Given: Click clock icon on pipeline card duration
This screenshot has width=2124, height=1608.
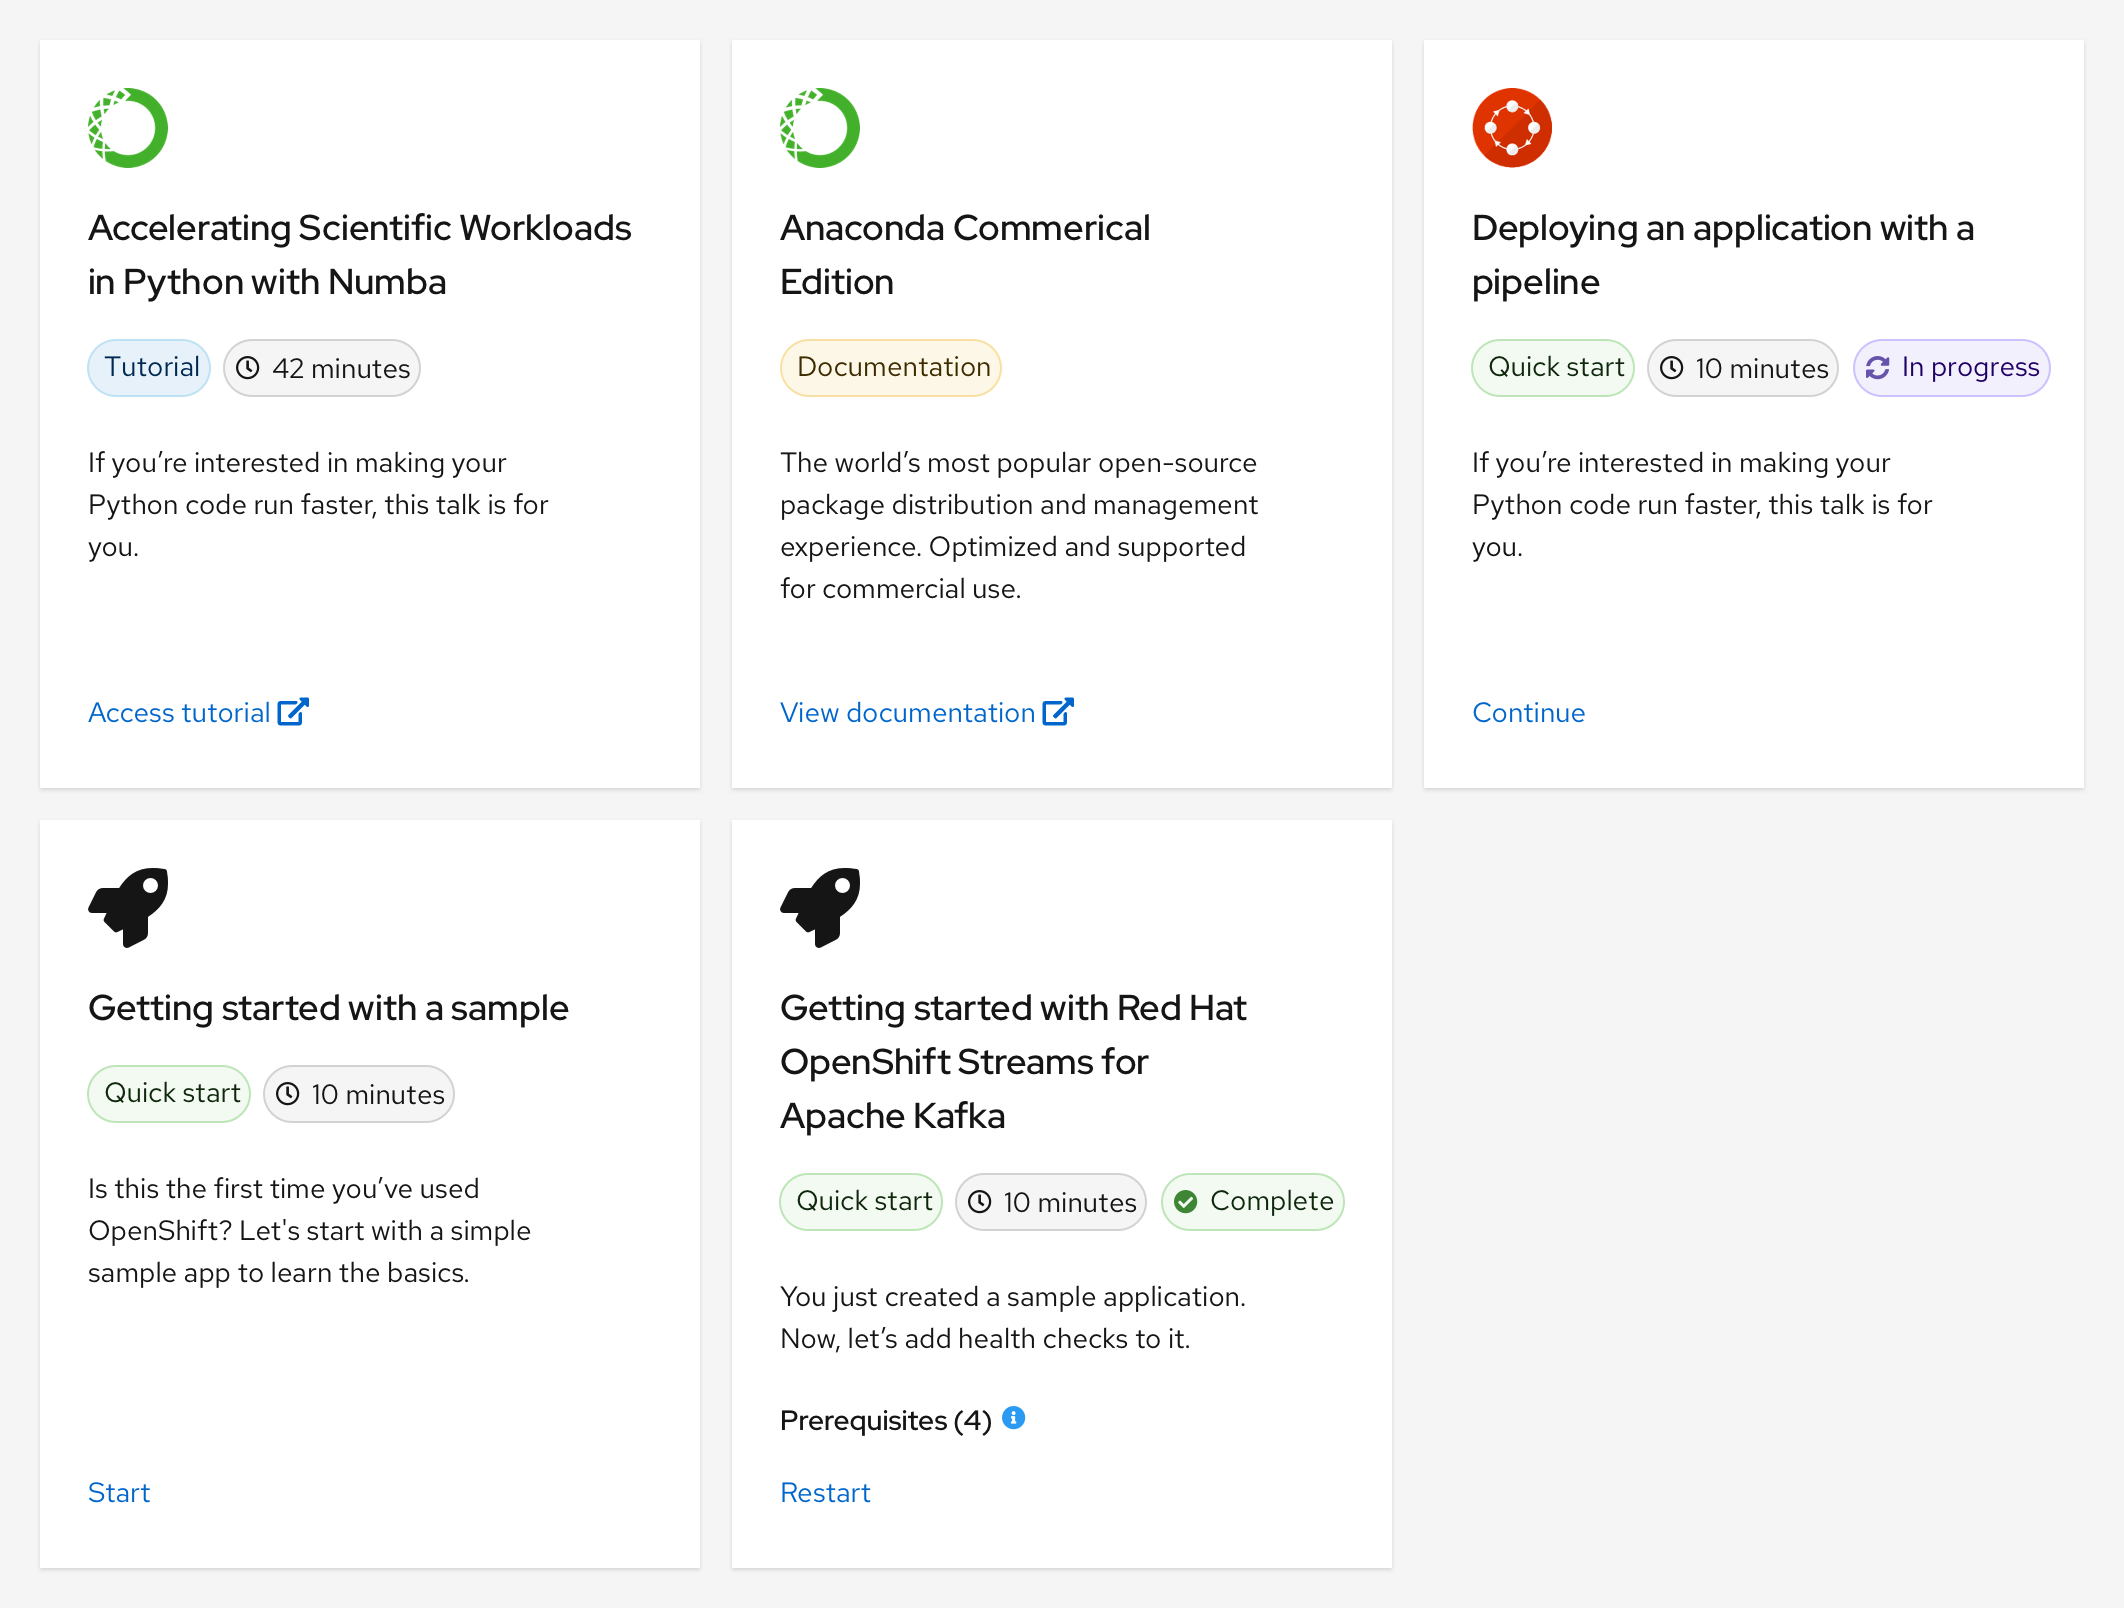Looking at the screenshot, I should [x=1672, y=368].
